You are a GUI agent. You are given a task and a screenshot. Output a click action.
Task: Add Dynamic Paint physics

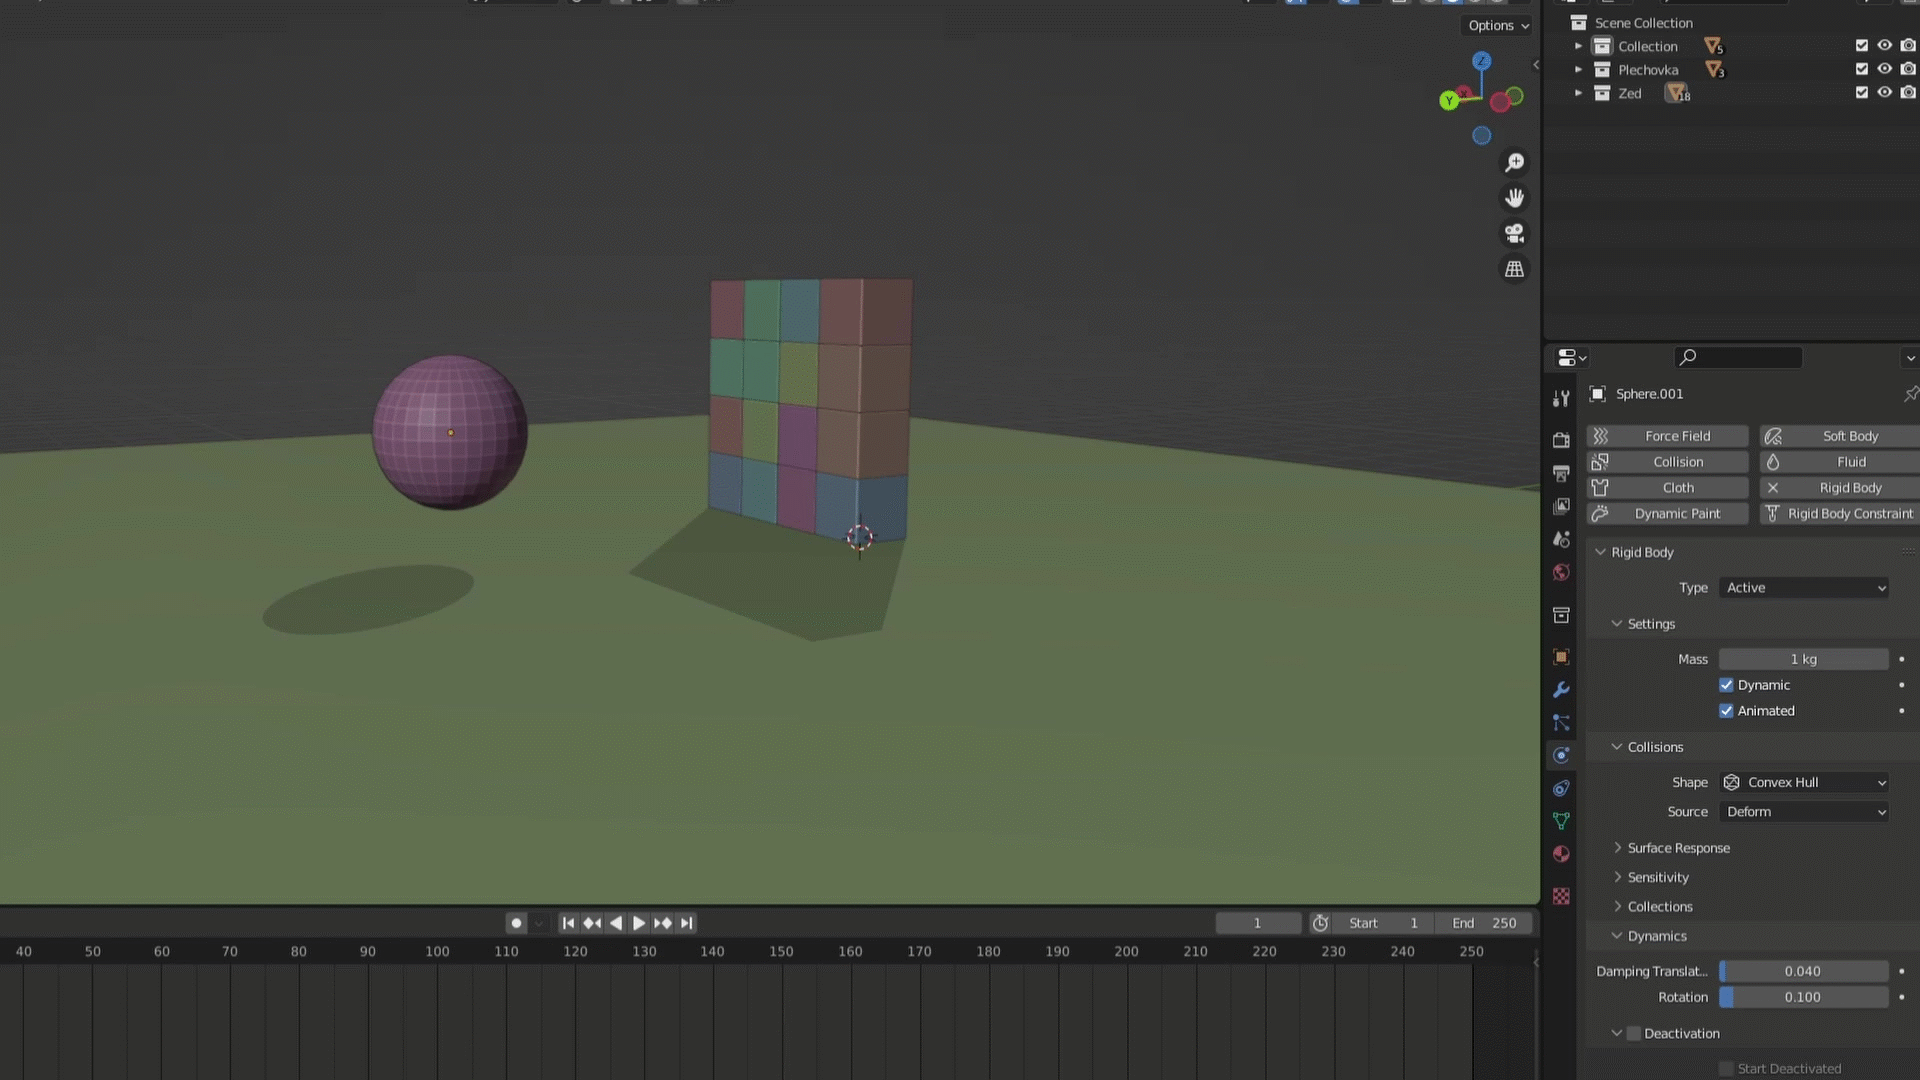pos(1668,514)
